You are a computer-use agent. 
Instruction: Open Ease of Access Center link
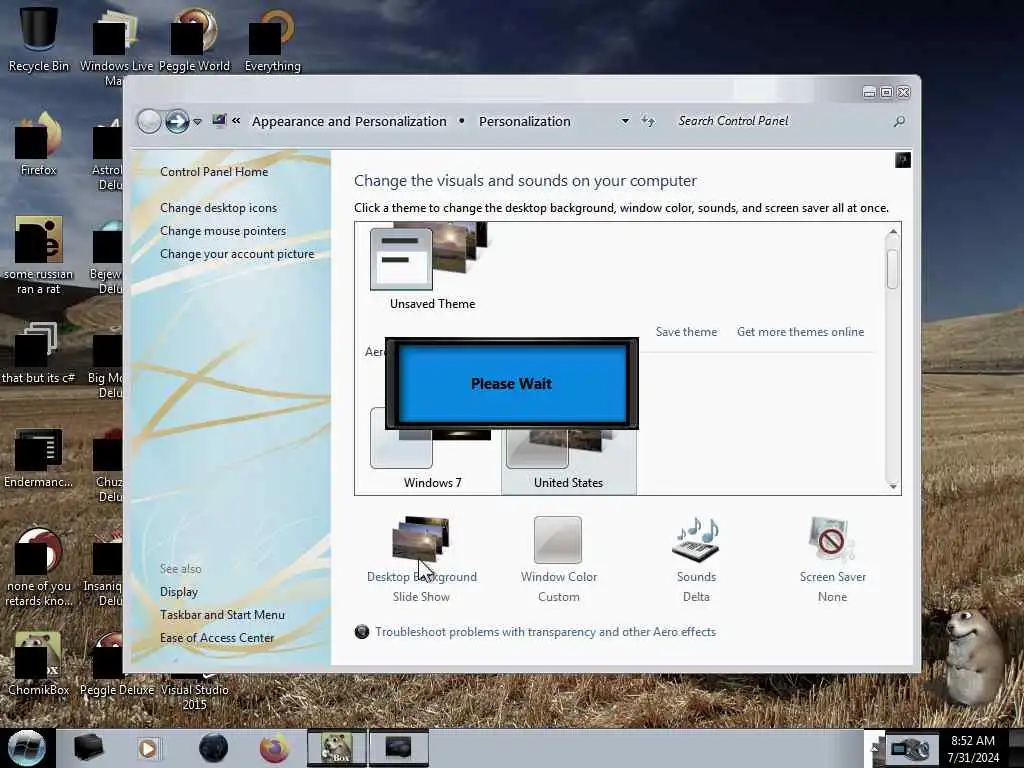pos(217,637)
